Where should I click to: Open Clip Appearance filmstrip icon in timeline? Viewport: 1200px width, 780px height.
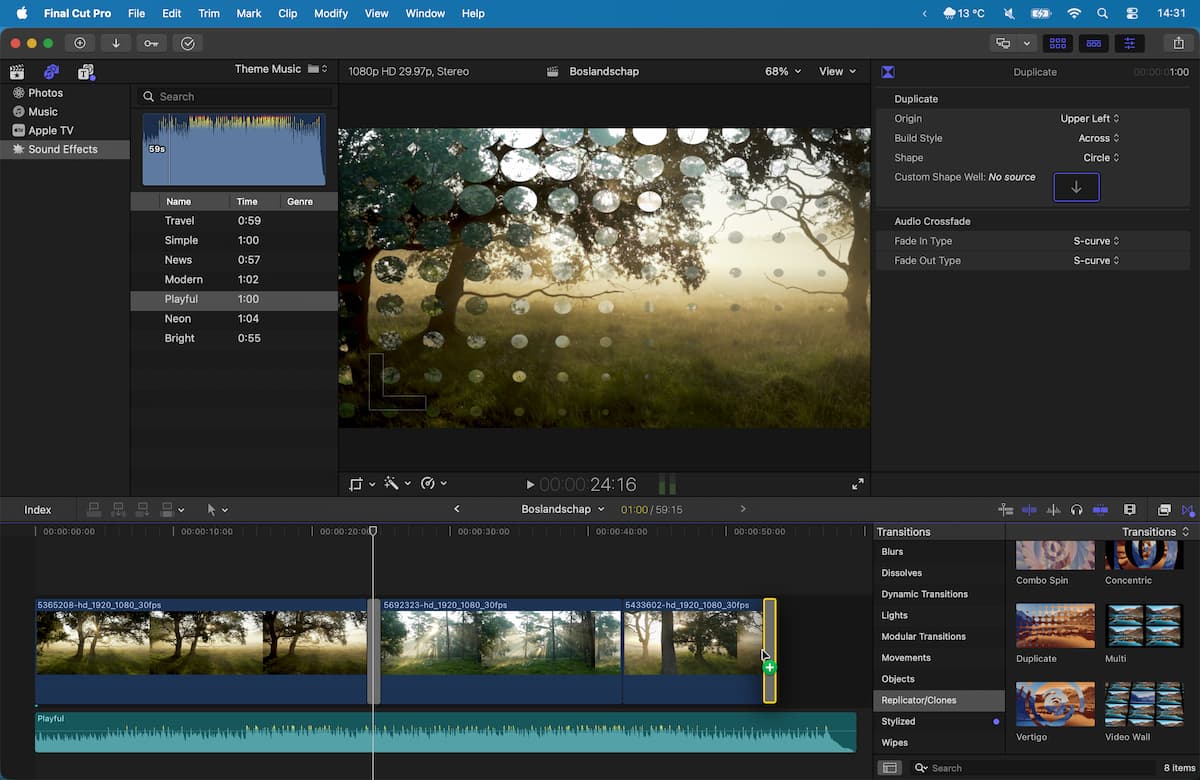pos(1130,510)
